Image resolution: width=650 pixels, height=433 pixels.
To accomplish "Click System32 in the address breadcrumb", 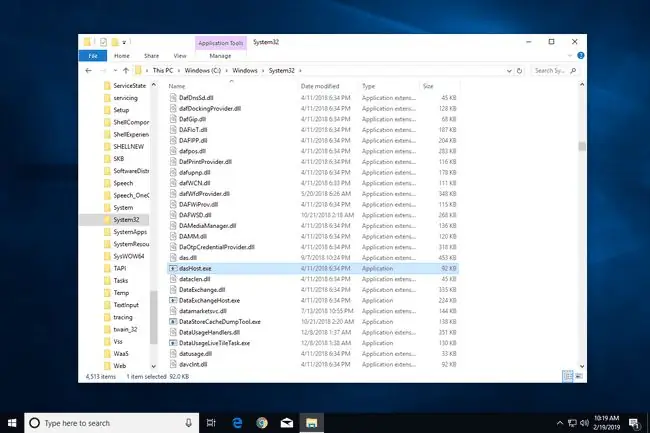I will [x=281, y=71].
